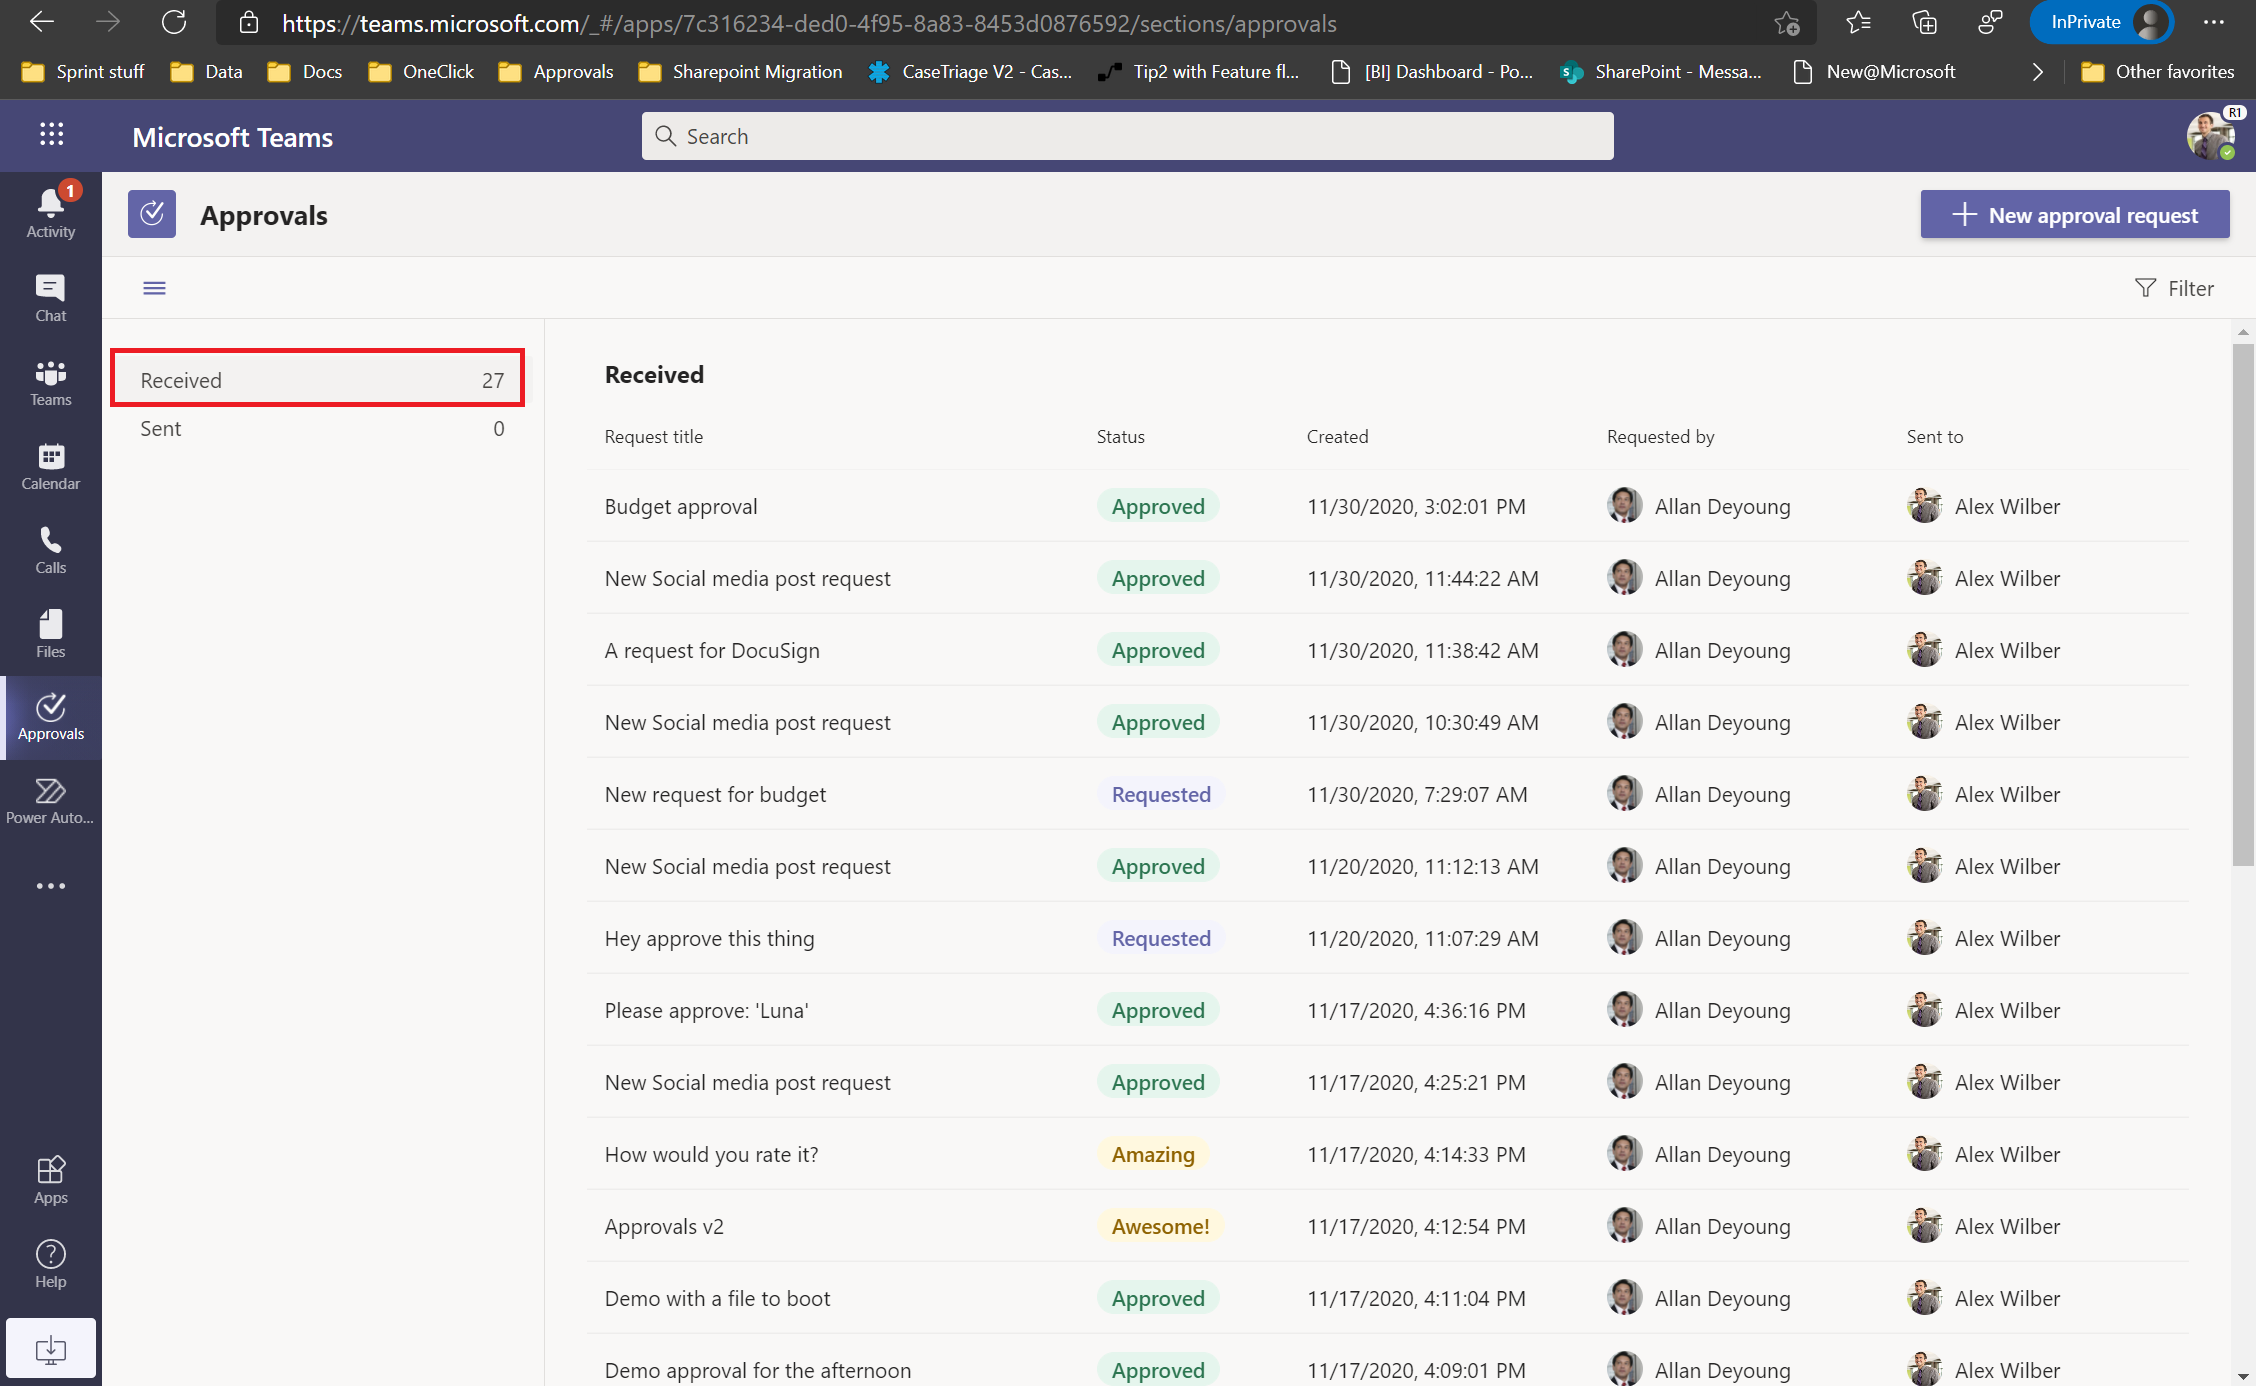The image size is (2256, 1386).
Task: Click the Filter button
Action: click(2174, 287)
